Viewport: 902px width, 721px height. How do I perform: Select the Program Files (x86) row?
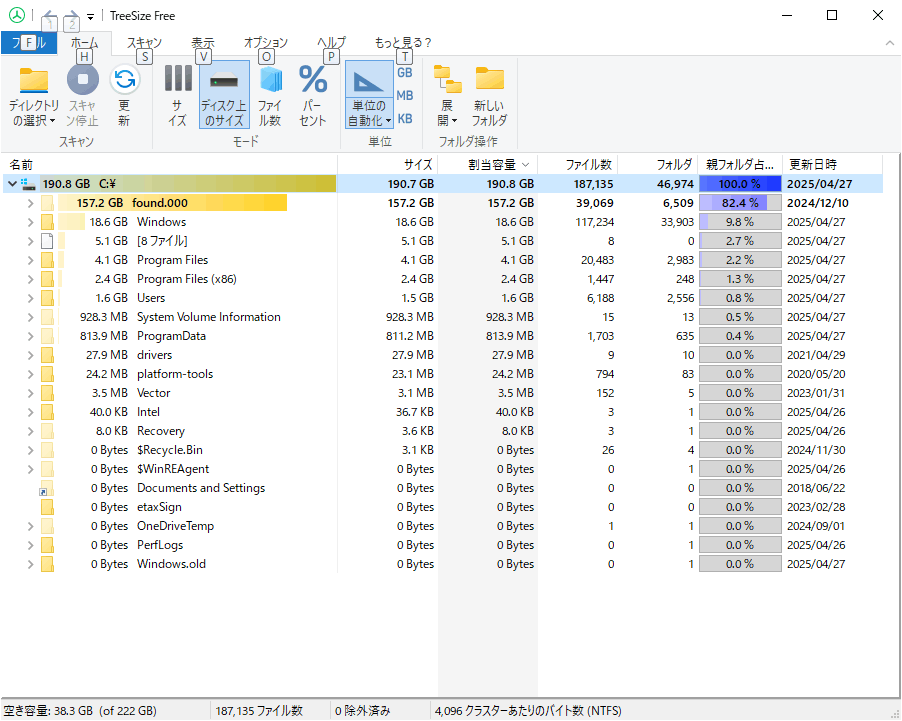(442, 279)
